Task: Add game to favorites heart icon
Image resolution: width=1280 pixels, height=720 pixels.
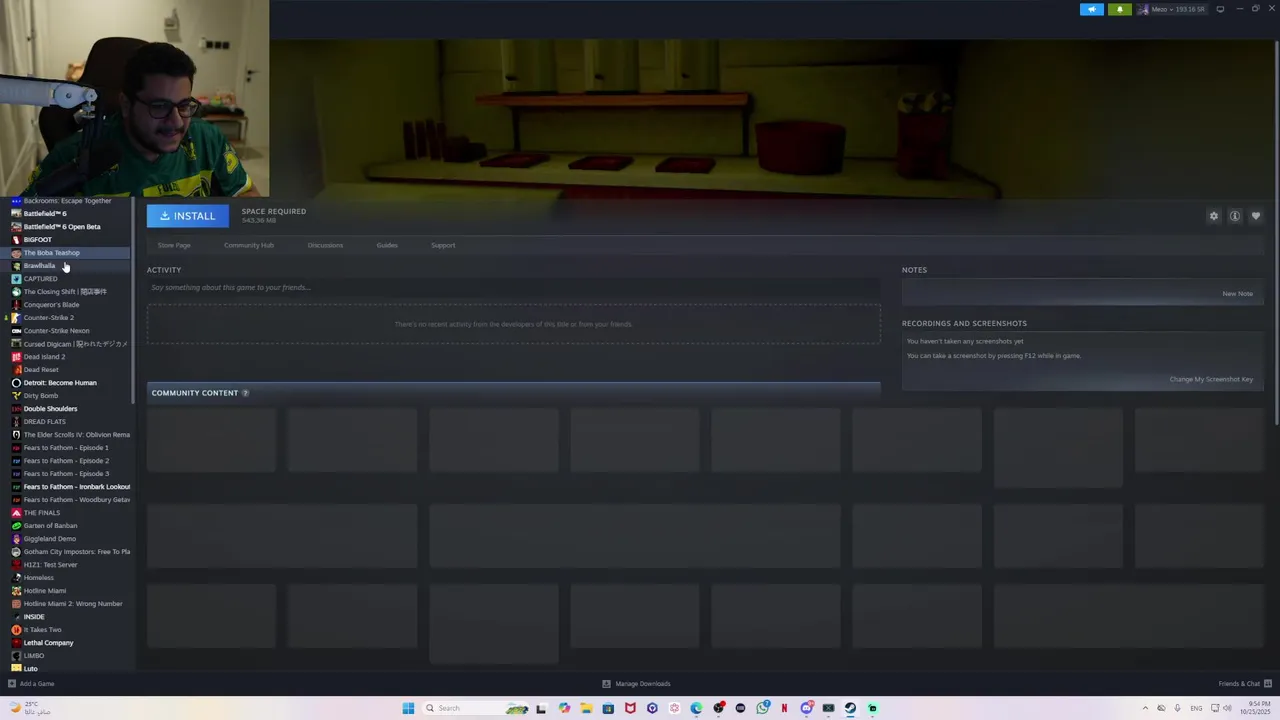Action: (1256, 216)
